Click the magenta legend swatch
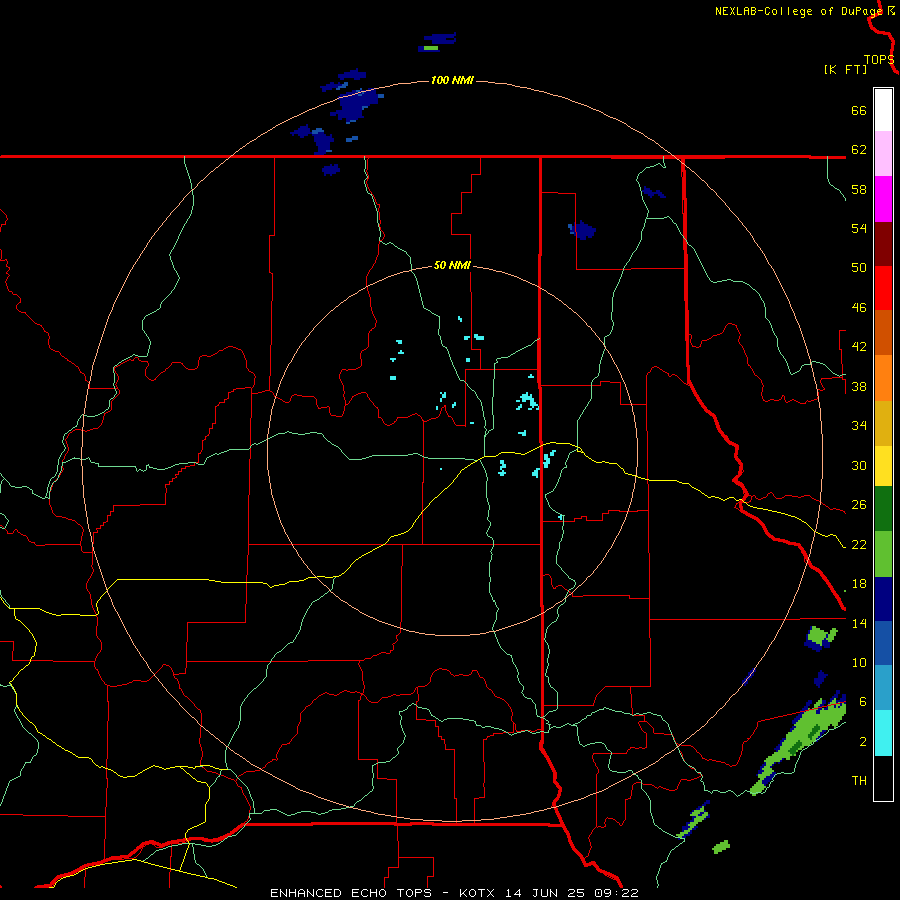The image size is (900, 900). tap(883, 199)
